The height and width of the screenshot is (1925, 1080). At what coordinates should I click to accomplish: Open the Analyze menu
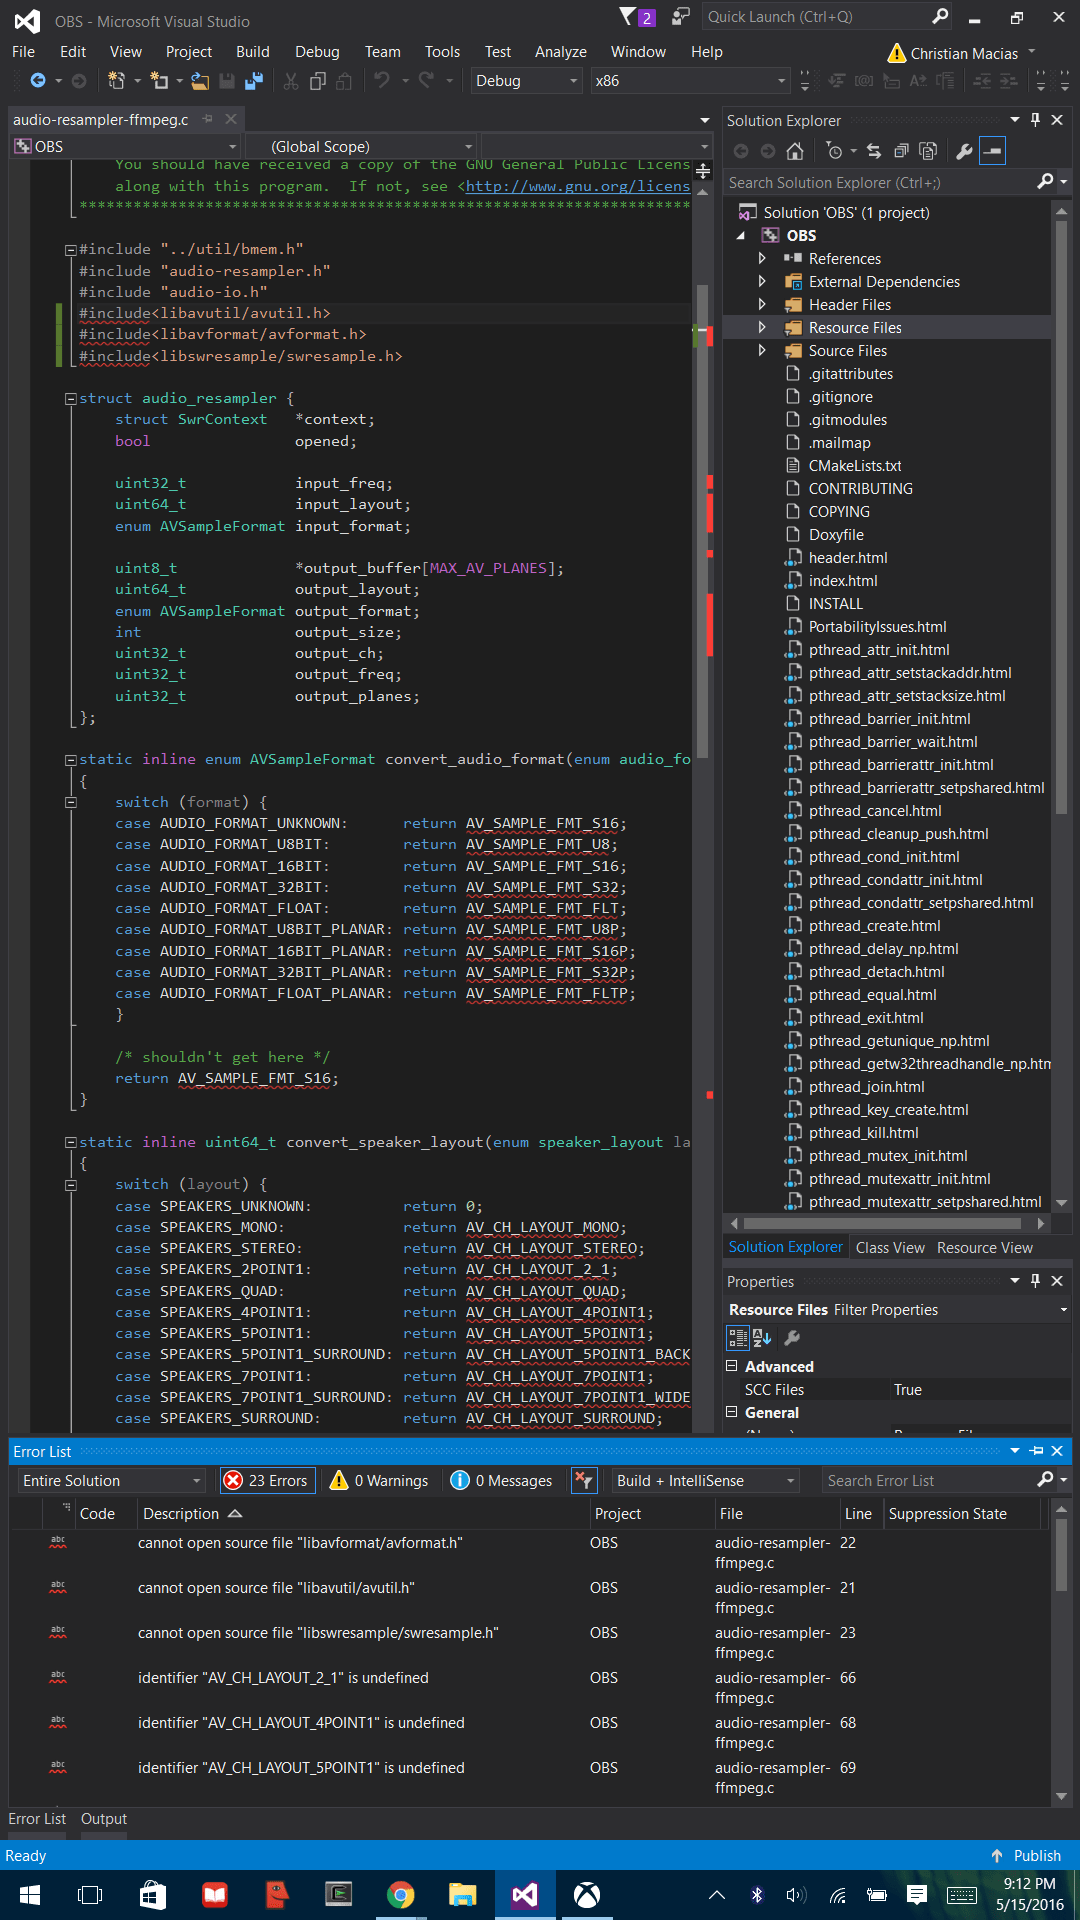560,52
